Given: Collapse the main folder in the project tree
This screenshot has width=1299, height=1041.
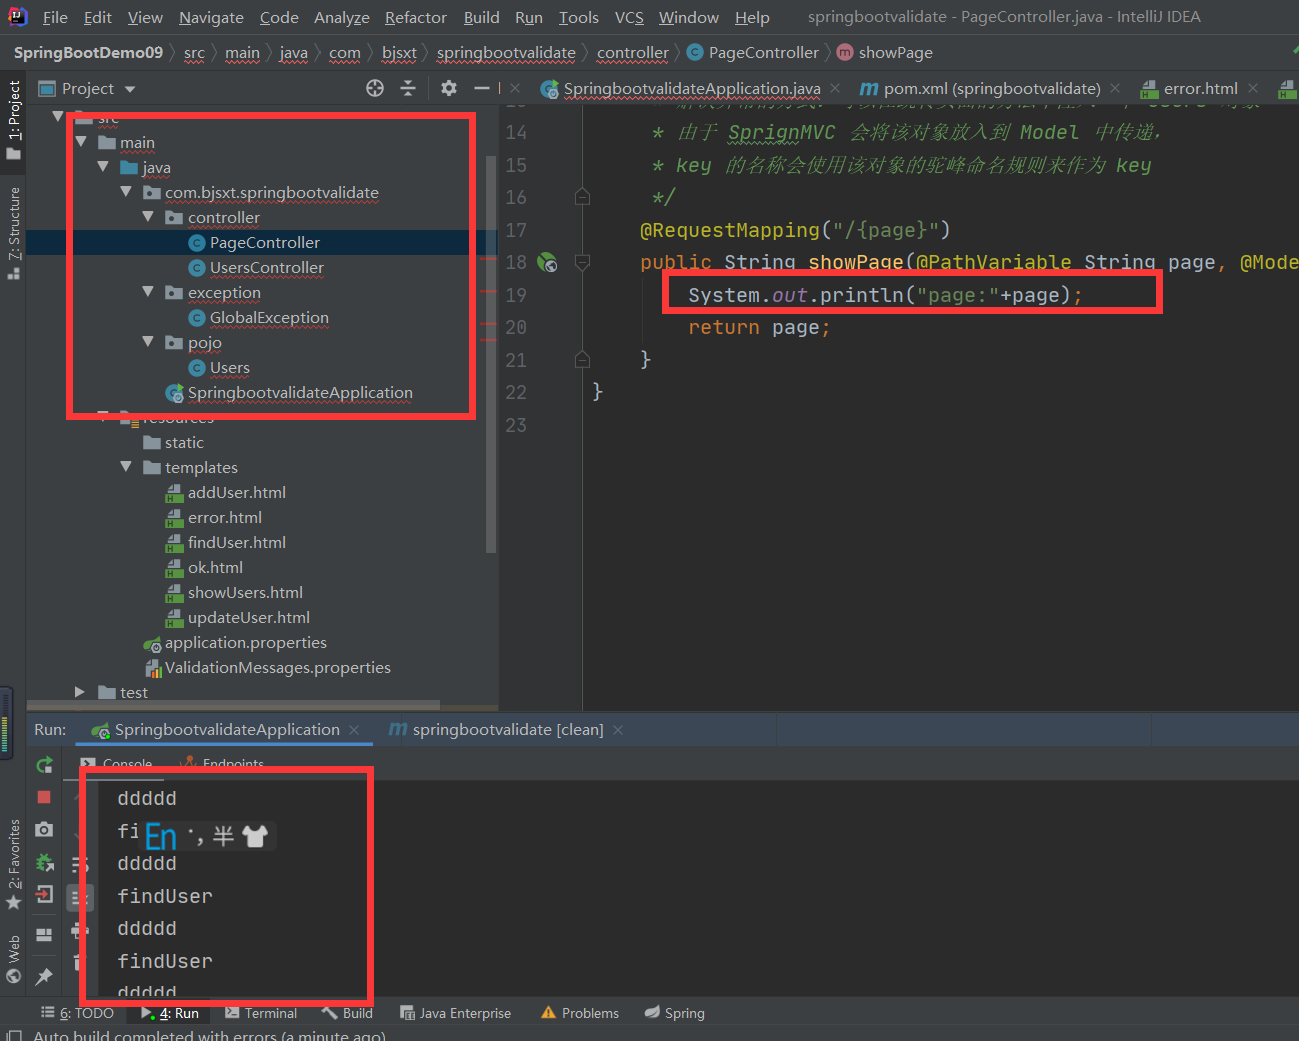Looking at the screenshot, I should [81, 142].
